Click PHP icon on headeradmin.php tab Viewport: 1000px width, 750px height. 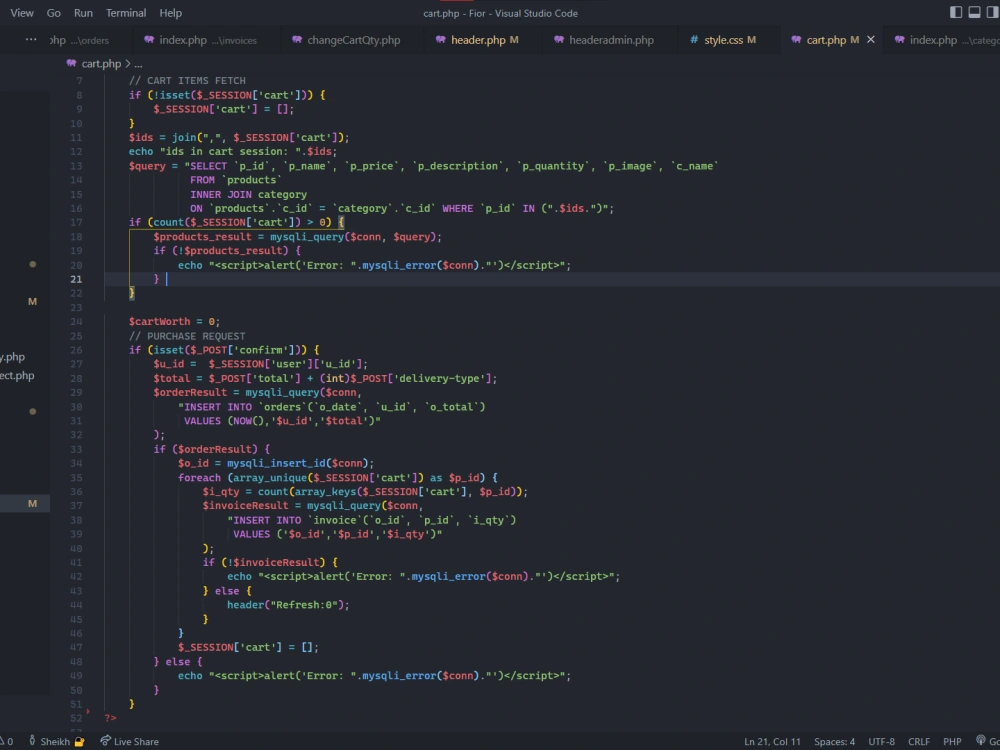[x=559, y=40]
